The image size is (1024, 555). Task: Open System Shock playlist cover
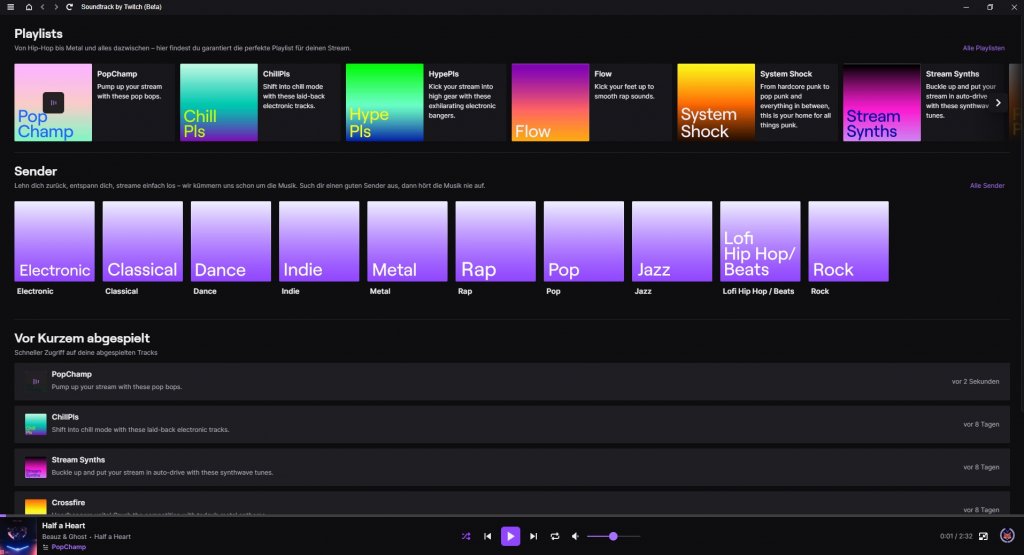click(716, 103)
